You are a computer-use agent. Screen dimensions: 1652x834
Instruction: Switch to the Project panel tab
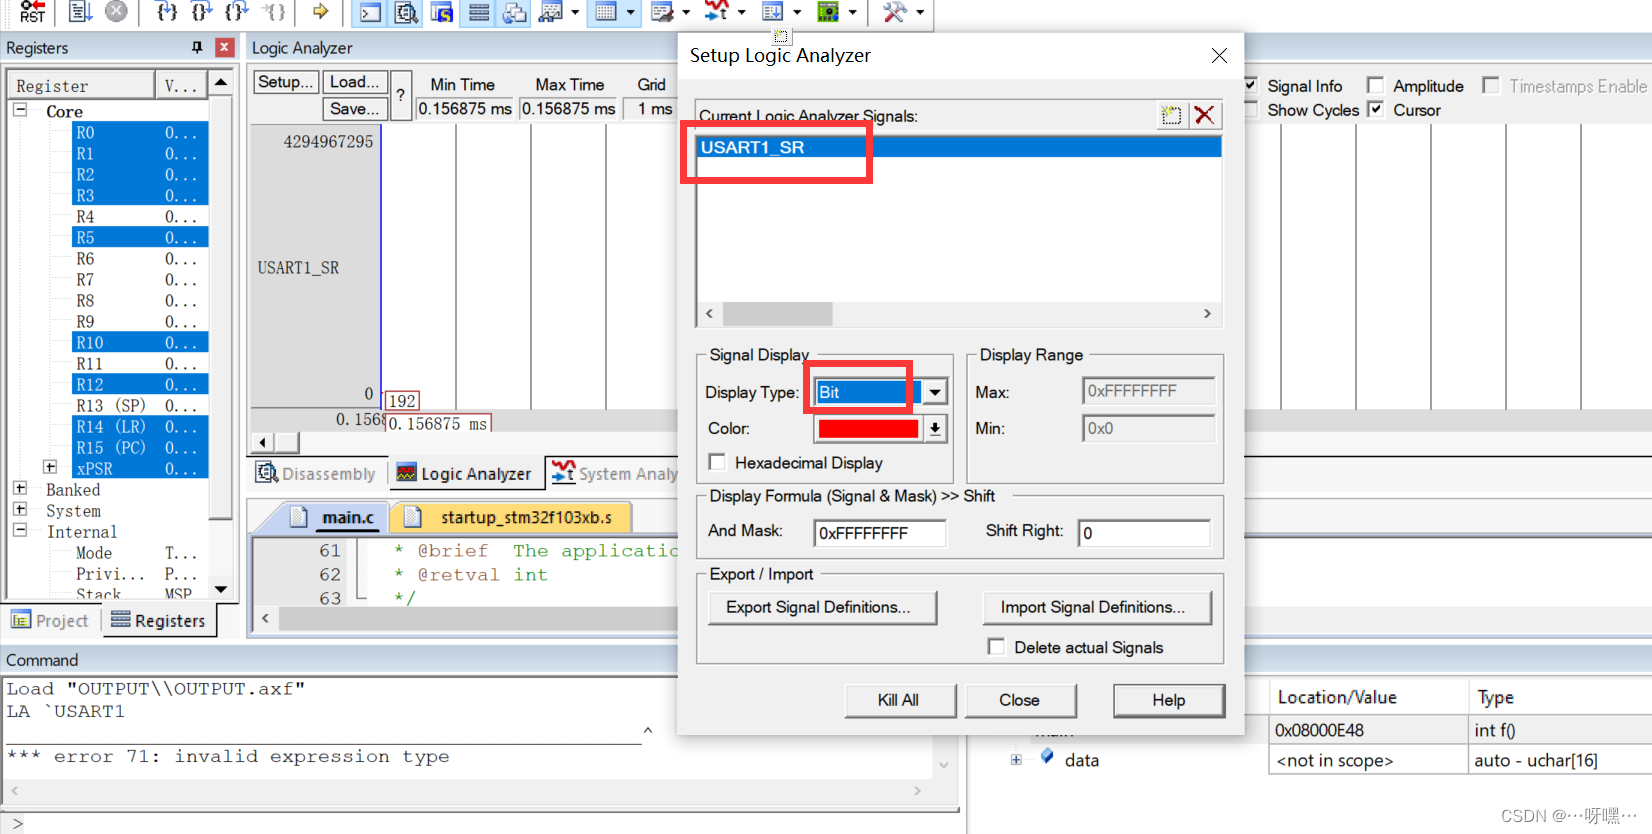click(x=50, y=620)
